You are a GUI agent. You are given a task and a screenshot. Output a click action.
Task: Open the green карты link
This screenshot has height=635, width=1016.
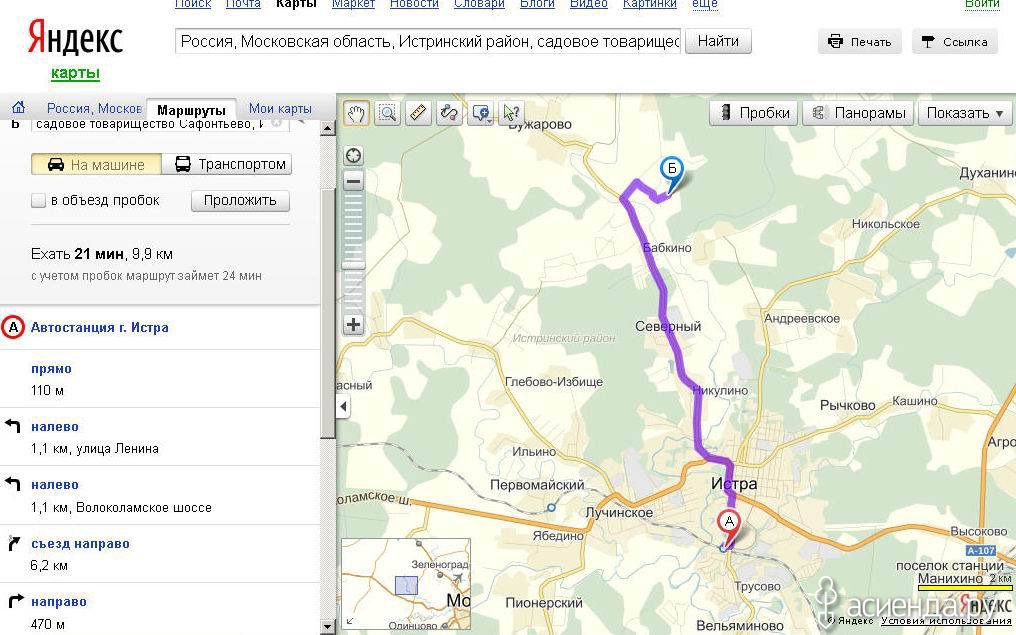pos(75,73)
